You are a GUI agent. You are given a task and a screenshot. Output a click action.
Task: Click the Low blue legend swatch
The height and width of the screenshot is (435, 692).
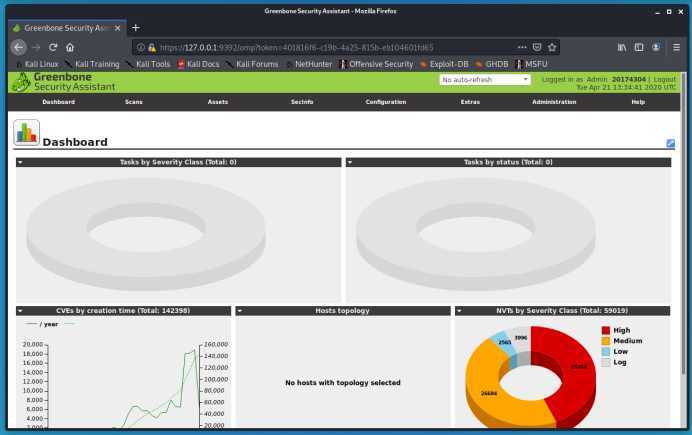tap(606, 352)
